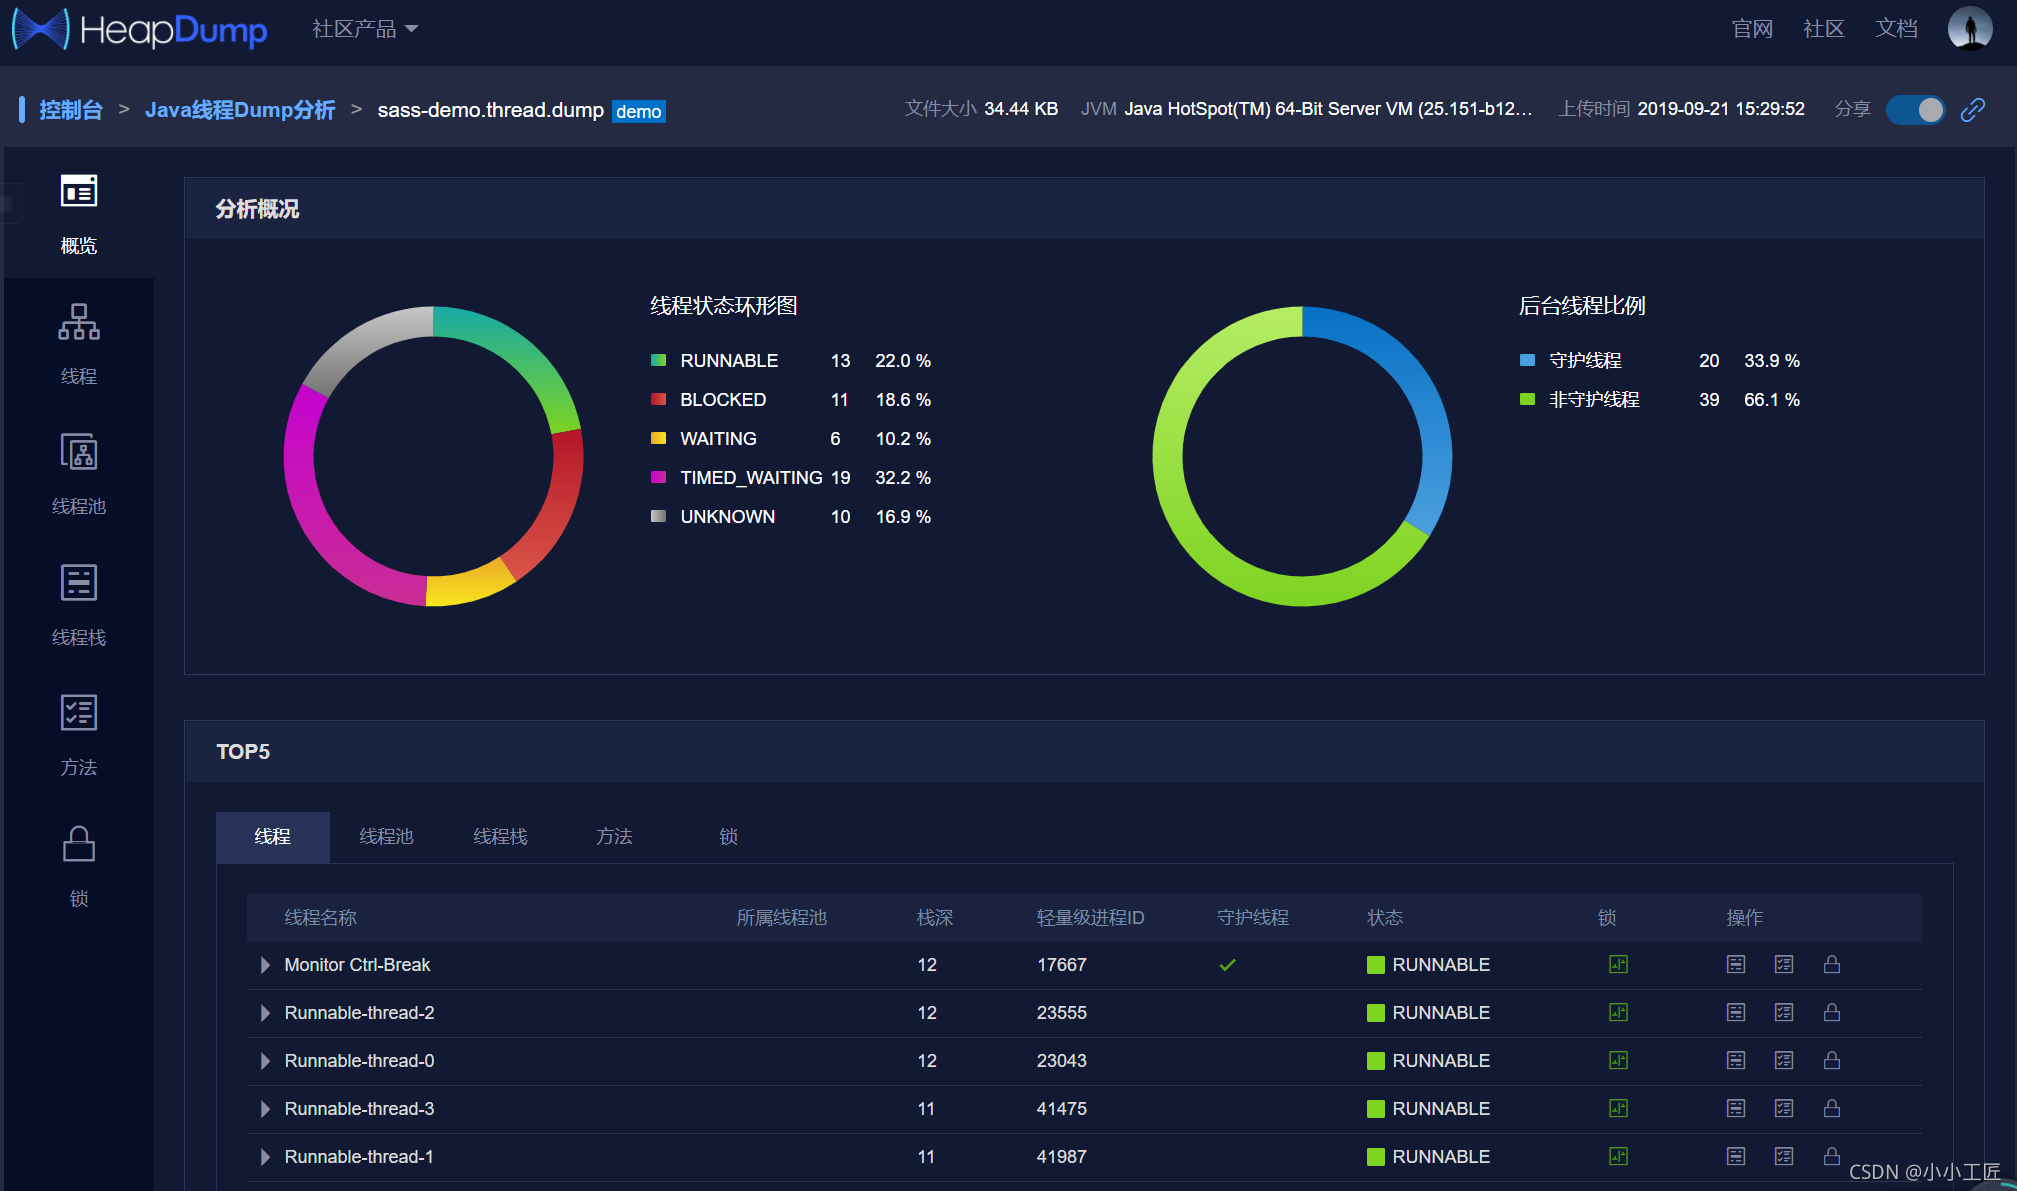The height and width of the screenshot is (1191, 2017).
Task: Go to Java线程Dump分析 breadcrumb link
Action: coord(239,110)
